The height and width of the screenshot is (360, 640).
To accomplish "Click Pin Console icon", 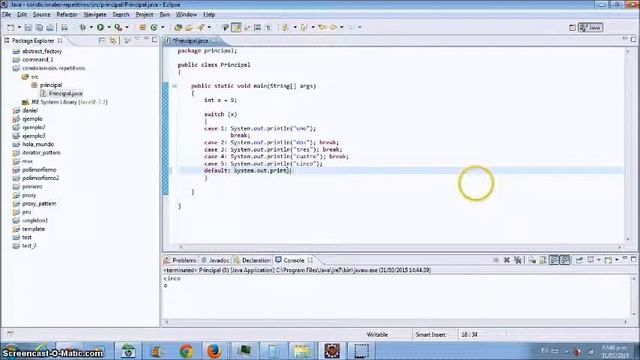I will pos(580,260).
